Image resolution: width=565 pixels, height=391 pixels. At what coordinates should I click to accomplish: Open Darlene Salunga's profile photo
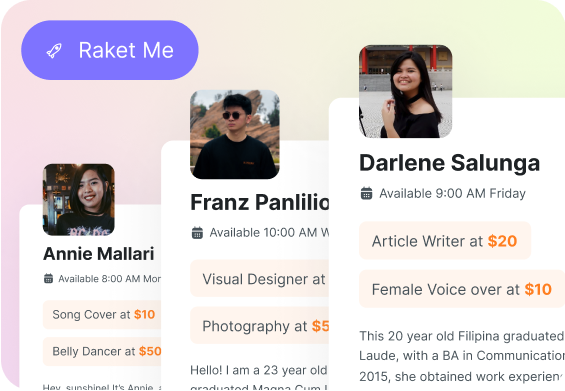tap(406, 91)
